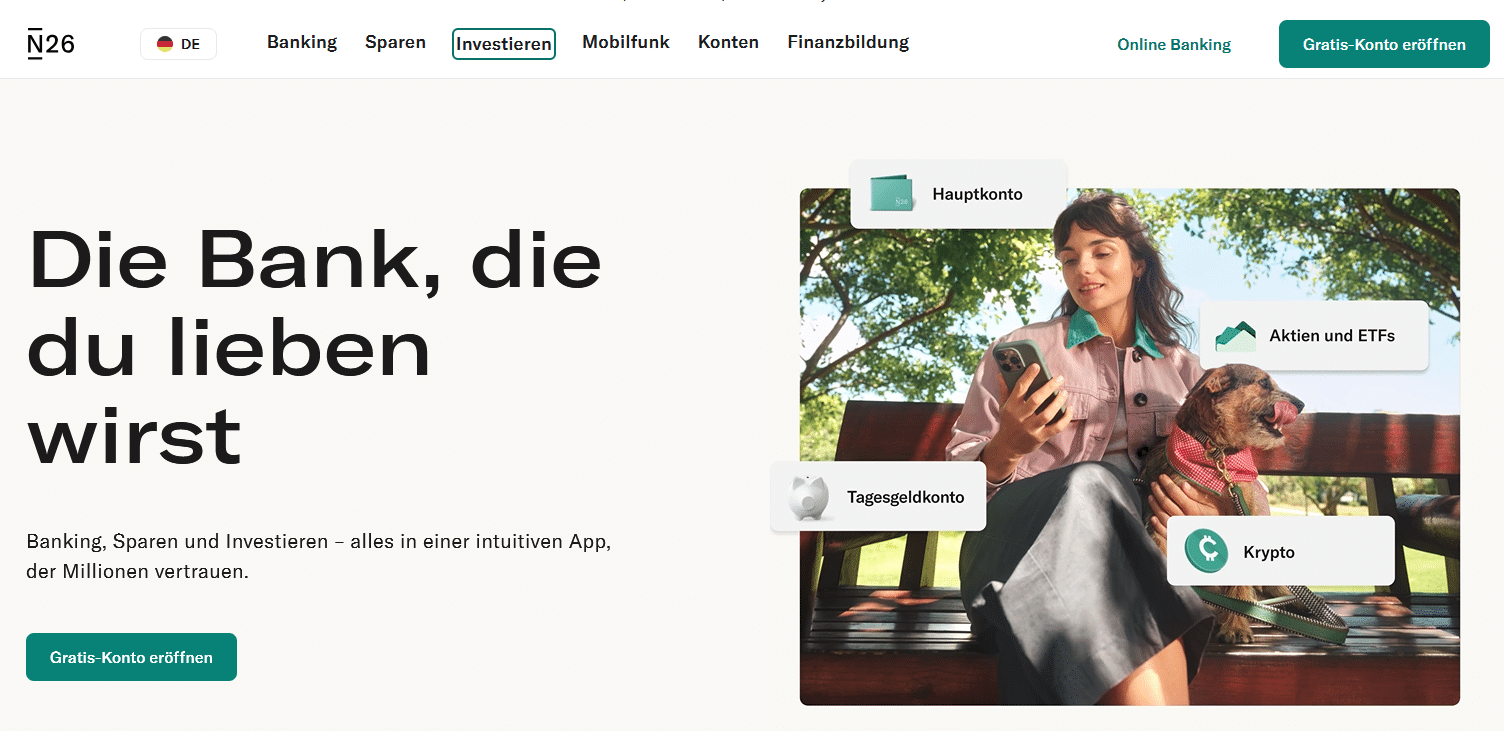This screenshot has height=731, width=1504.
Task: Open the Mobilfunk menu item
Action: (x=626, y=43)
